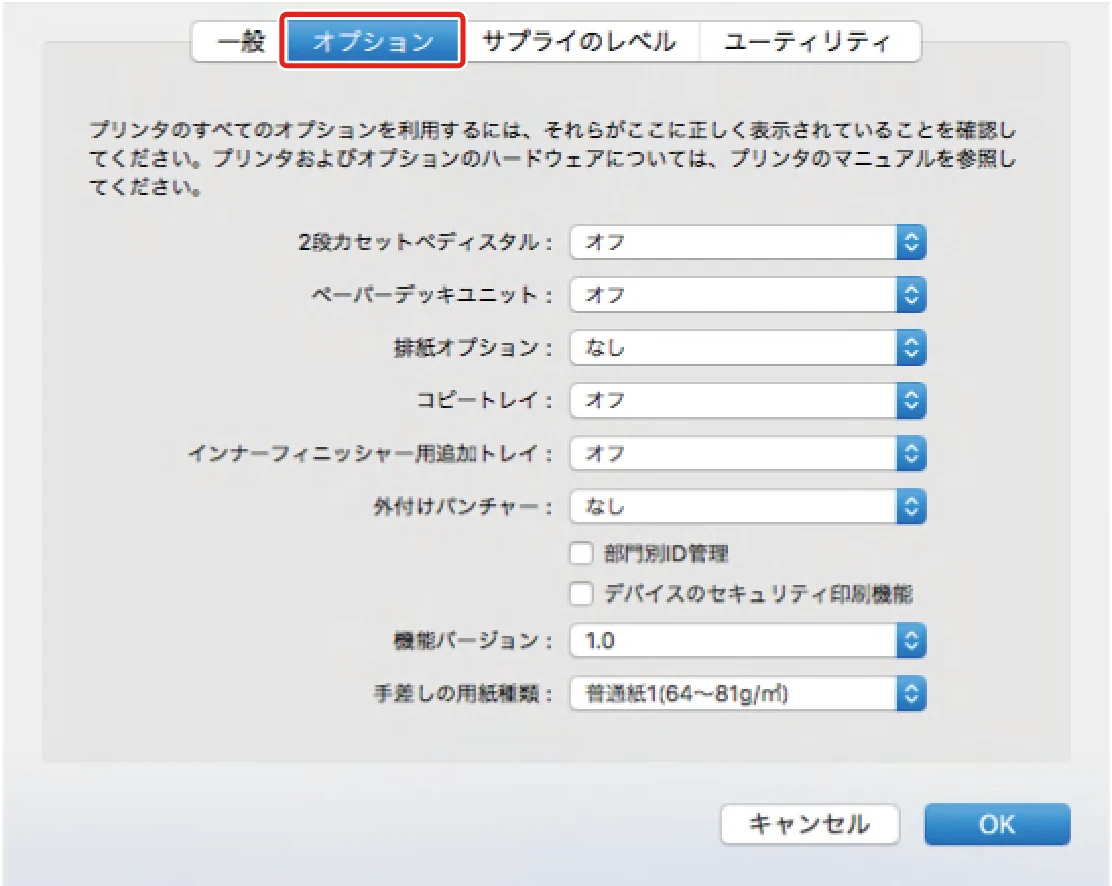
Task: Click the 外付けパンチャー label
Action: pos(462,506)
